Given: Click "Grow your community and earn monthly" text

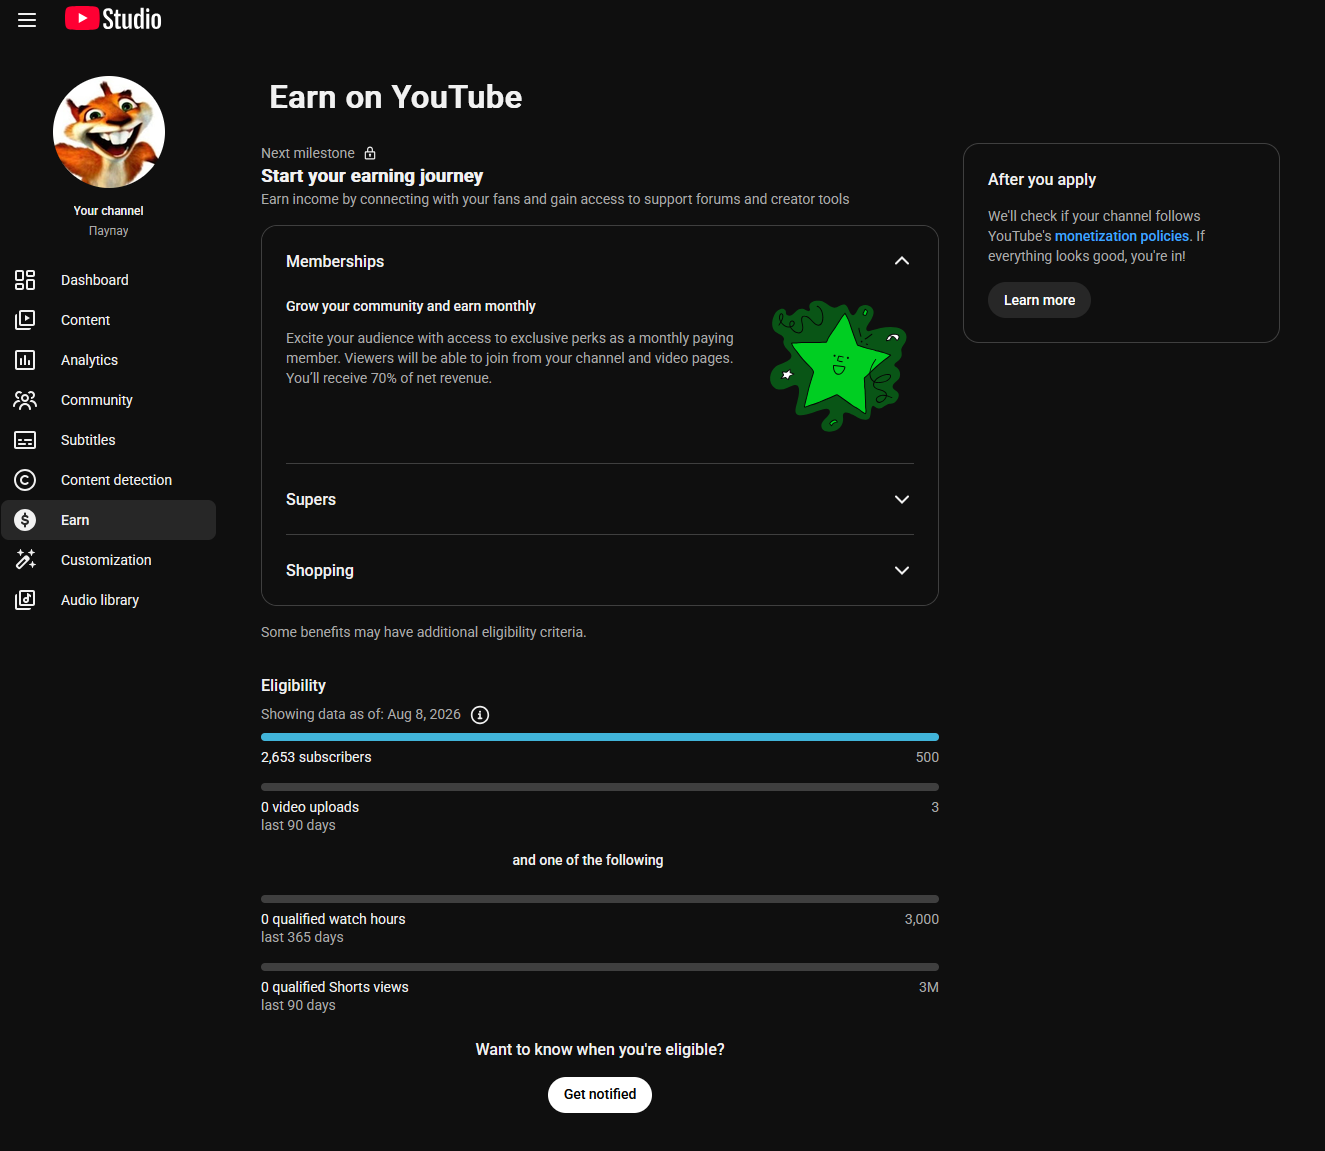Looking at the screenshot, I should (411, 306).
